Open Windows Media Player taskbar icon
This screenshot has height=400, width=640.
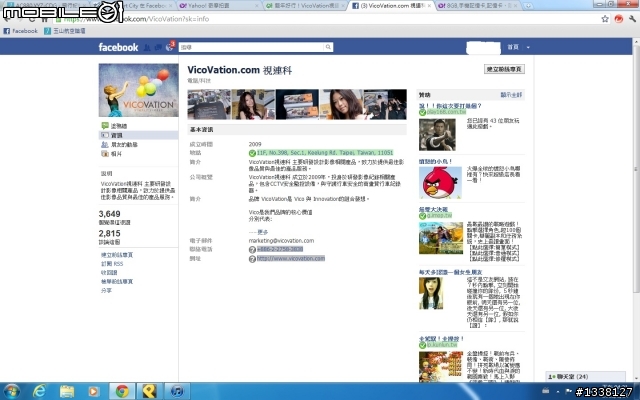[93, 391]
